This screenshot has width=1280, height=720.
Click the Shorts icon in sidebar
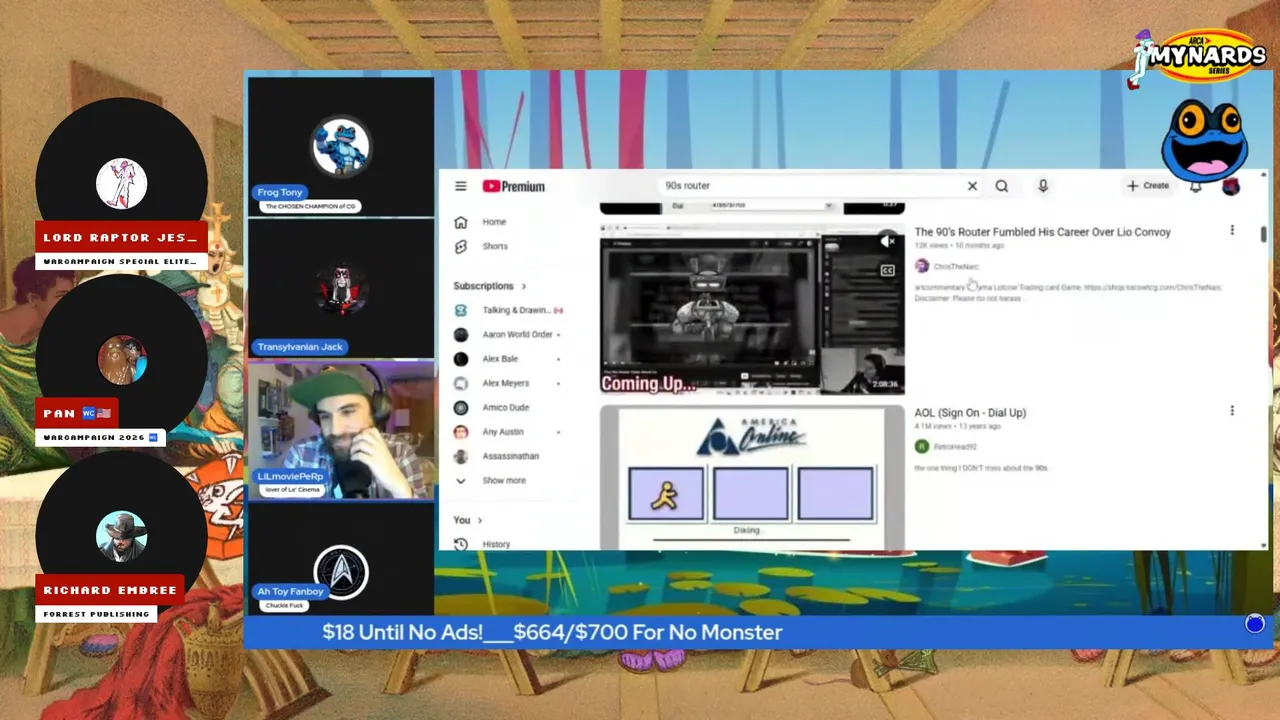460,246
